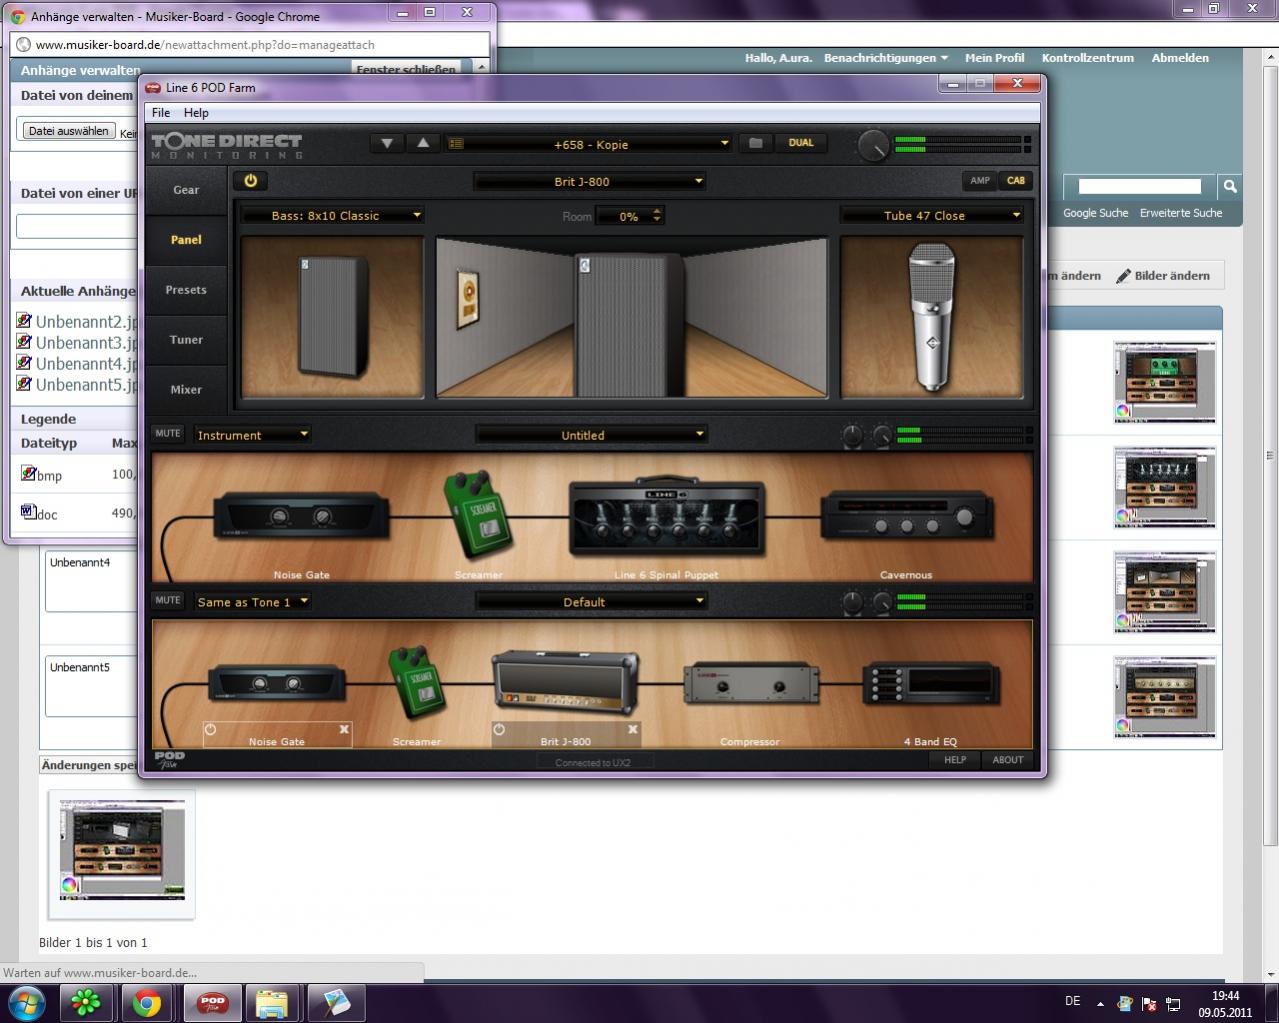Toggle DUAL tone mode

point(801,143)
